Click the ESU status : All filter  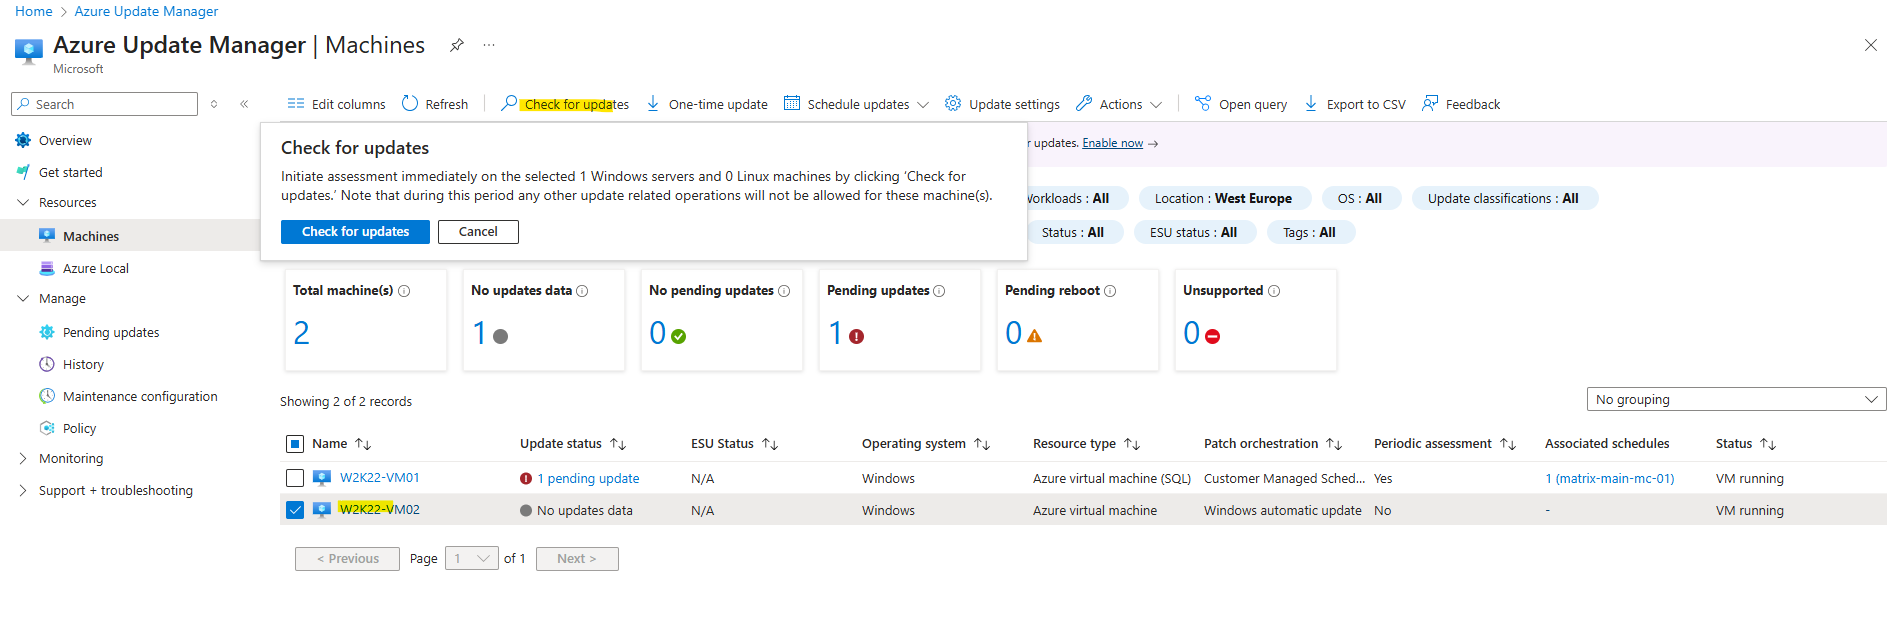(x=1193, y=233)
